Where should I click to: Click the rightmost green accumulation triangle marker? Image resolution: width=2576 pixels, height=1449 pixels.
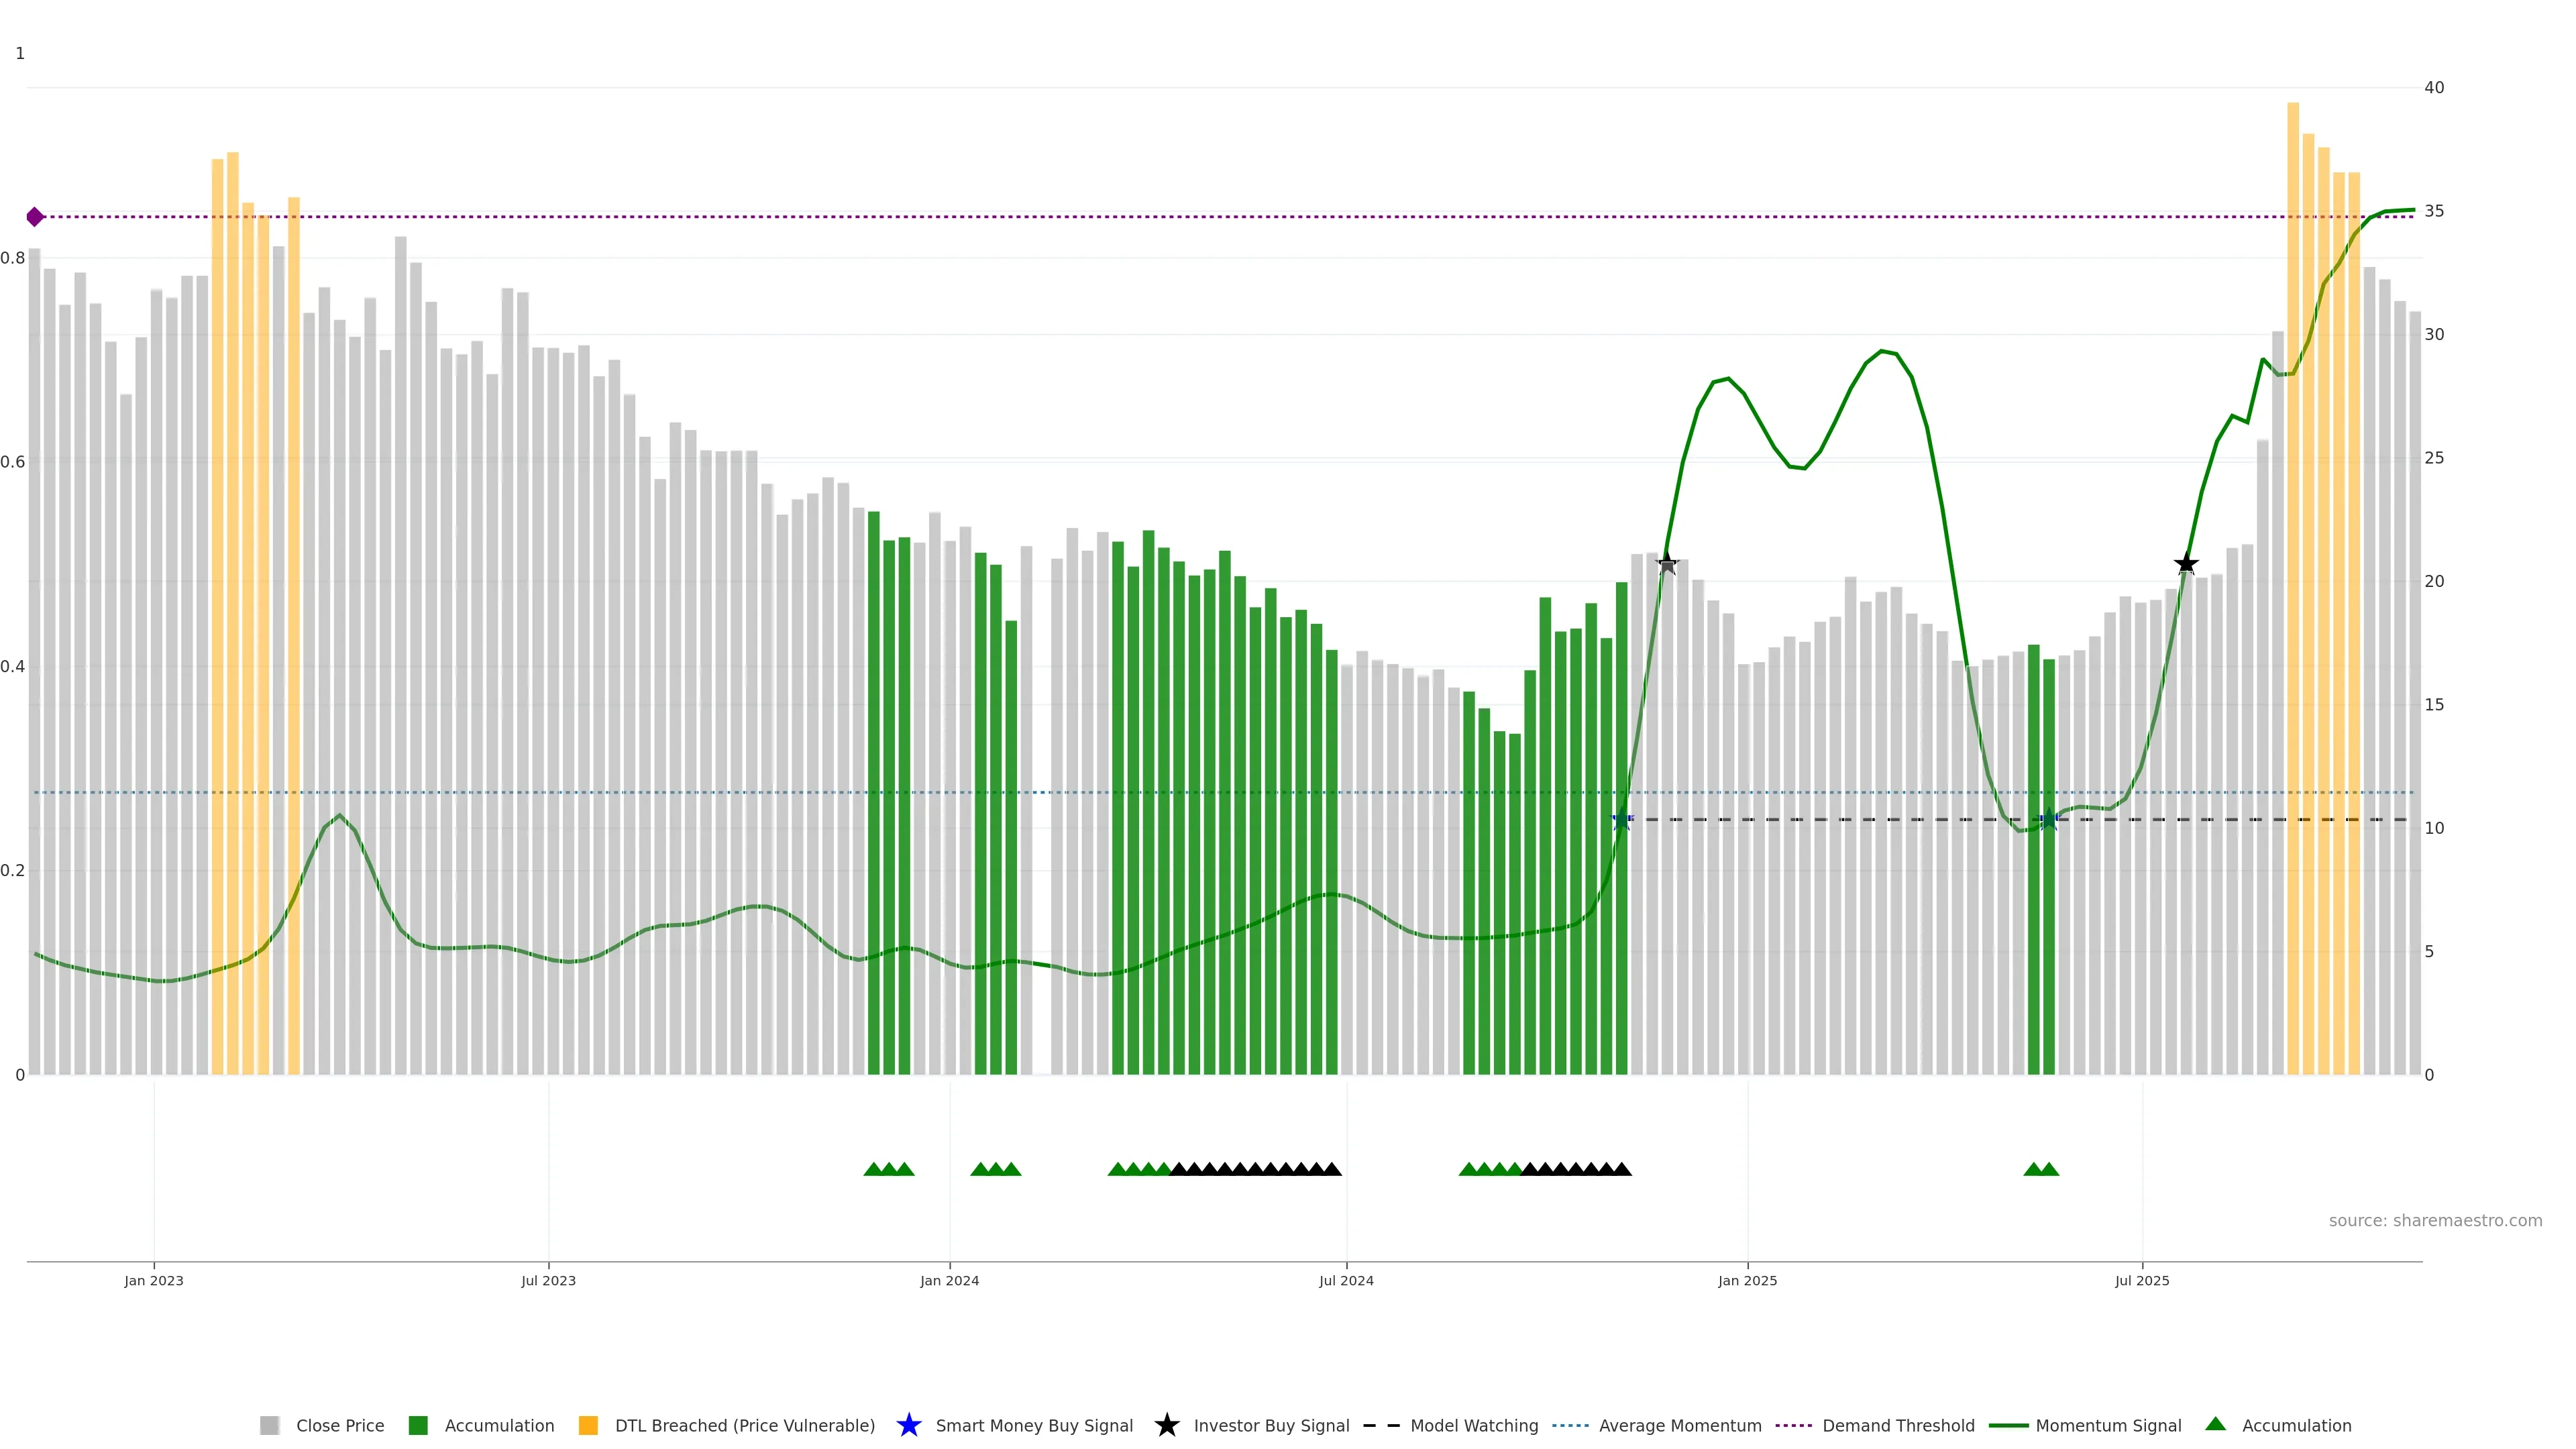pyautogui.click(x=2049, y=1169)
